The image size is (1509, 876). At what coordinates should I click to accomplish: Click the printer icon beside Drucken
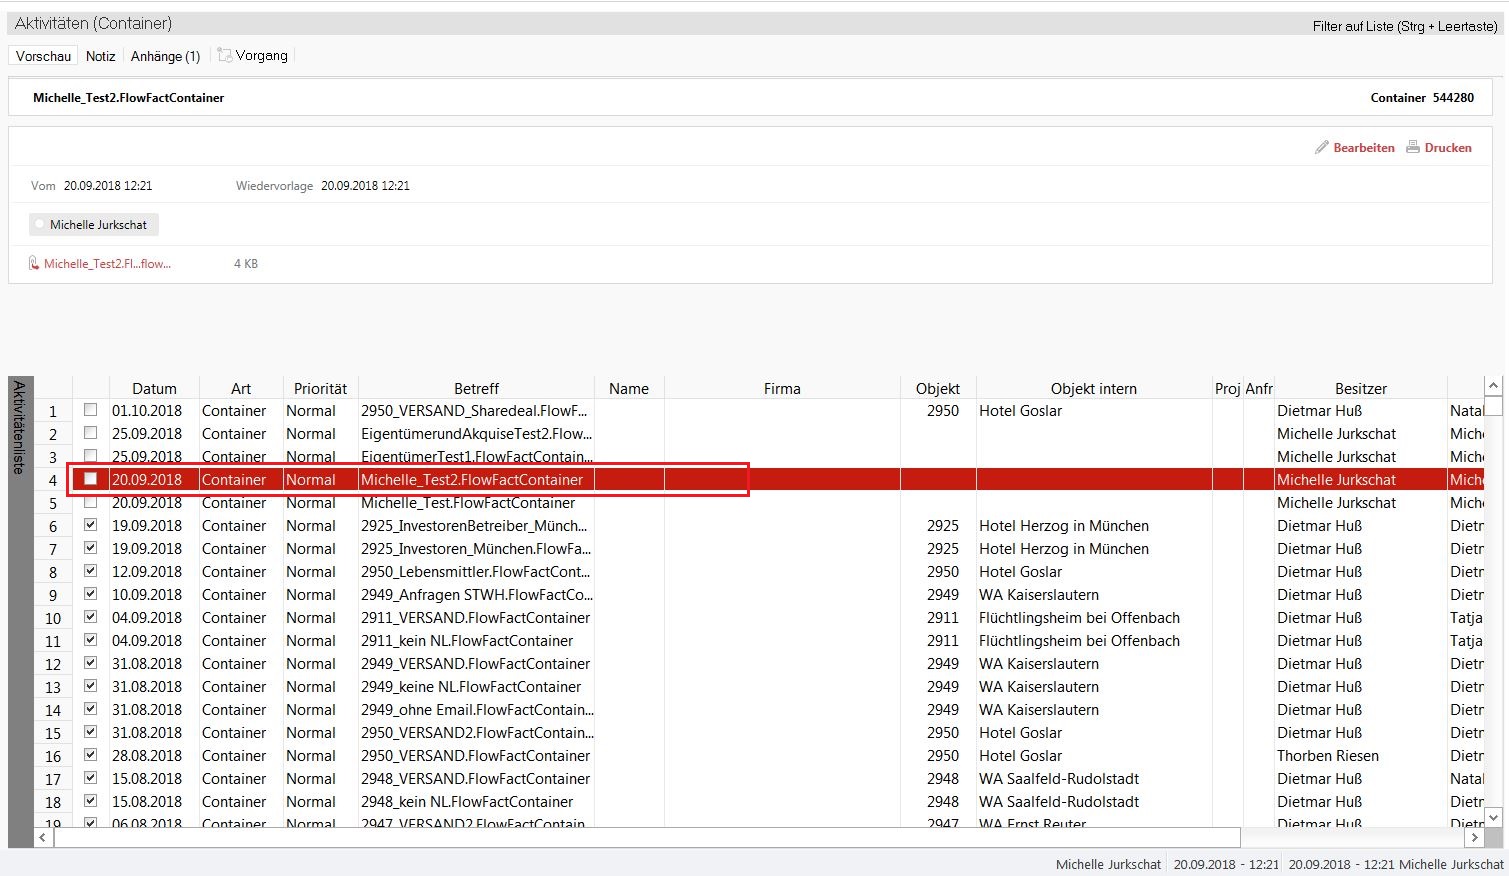pyautogui.click(x=1413, y=147)
